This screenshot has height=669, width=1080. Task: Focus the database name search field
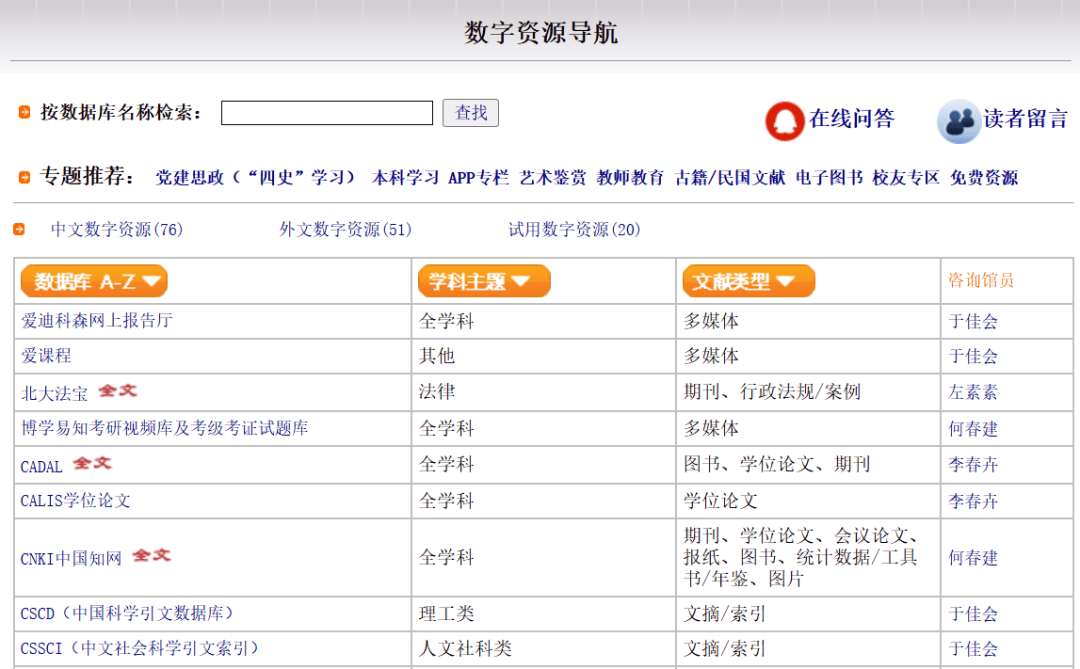[327, 113]
